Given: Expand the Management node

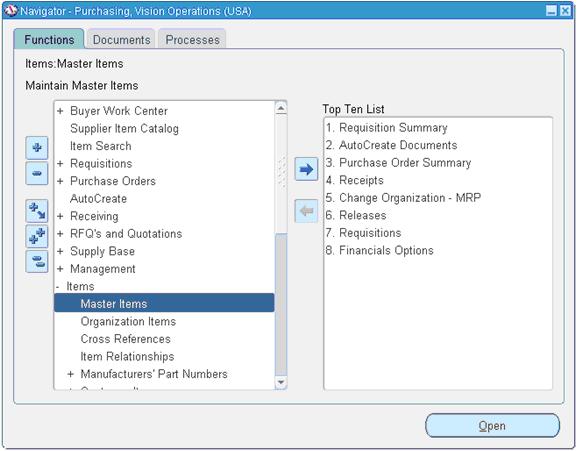Looking at the screenshot, I should pyautogui.click(x=60, y=269).
